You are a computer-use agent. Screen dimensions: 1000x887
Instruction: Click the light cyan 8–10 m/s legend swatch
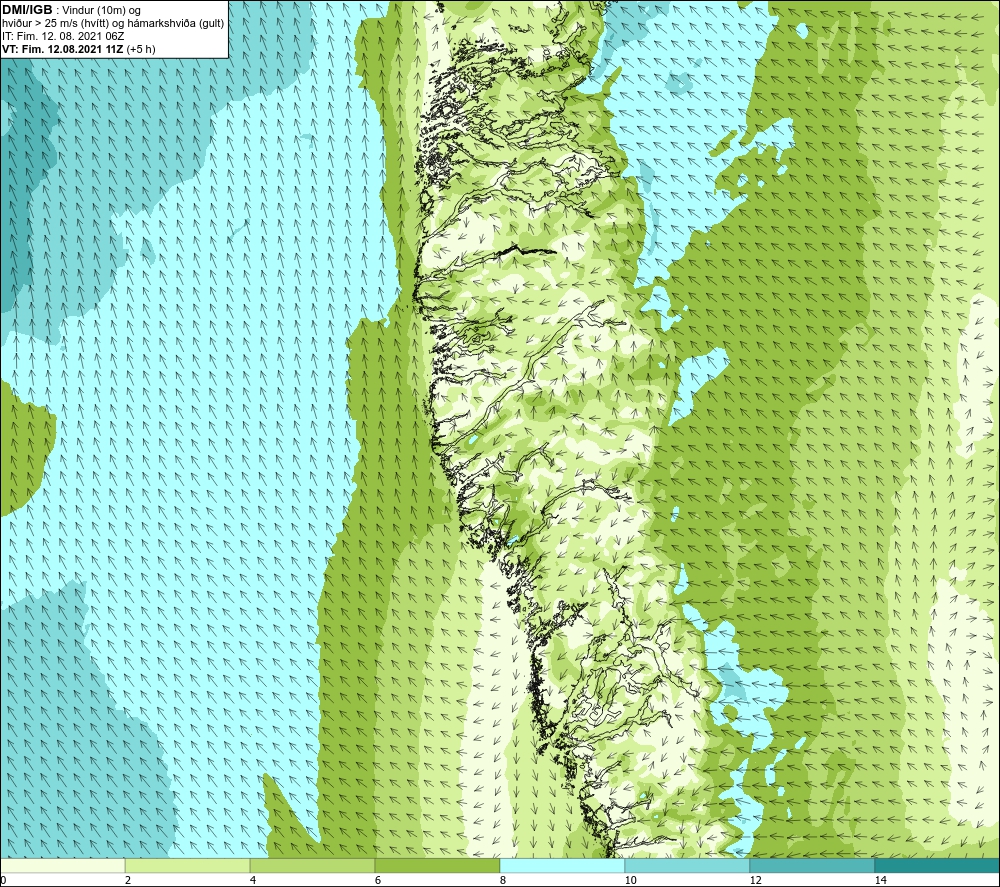562,866
